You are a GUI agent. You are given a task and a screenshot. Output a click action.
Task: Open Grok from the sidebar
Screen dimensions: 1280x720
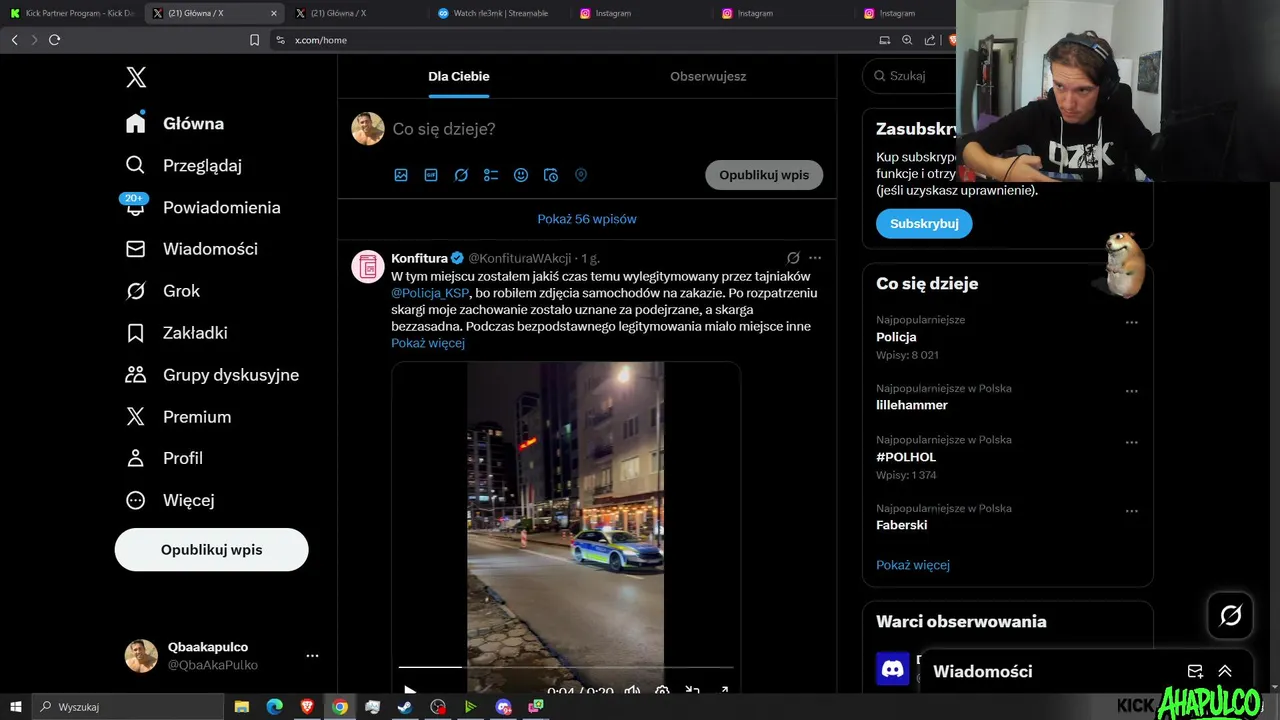click(163, 291)
